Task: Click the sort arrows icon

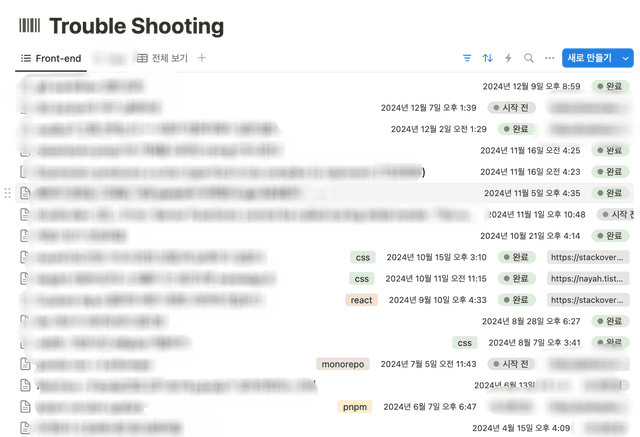Action: pyautogui.click(x=488, y=59)
